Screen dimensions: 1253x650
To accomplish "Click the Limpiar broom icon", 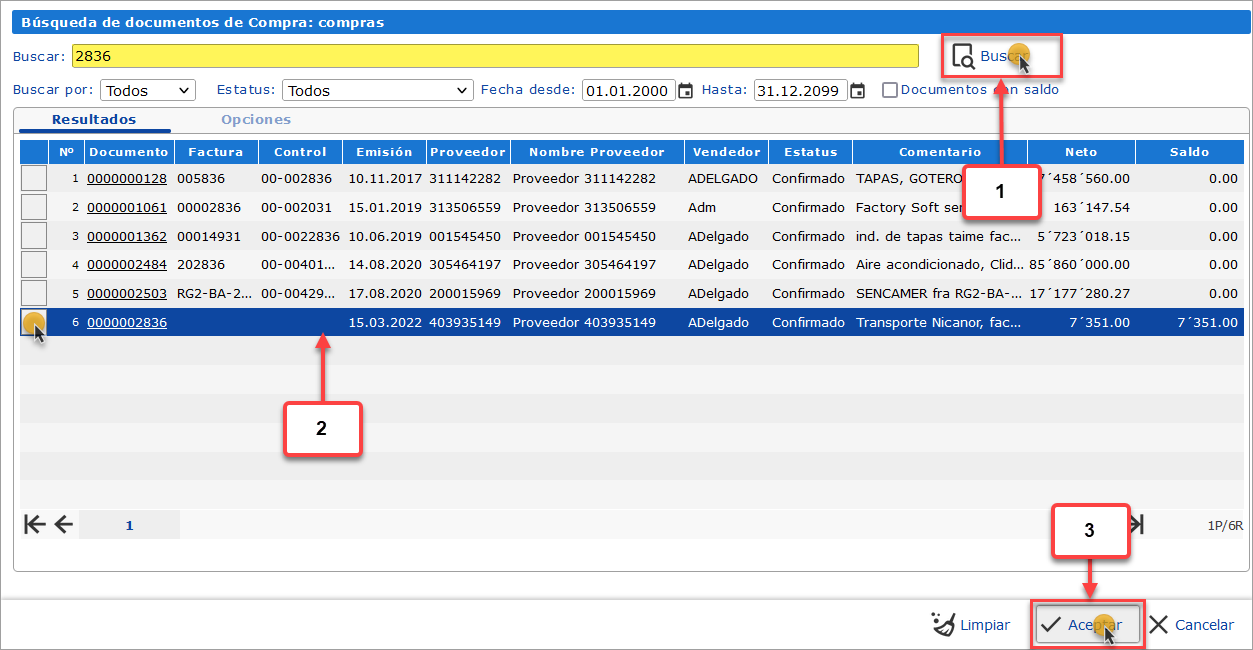I will pos(942,625).
